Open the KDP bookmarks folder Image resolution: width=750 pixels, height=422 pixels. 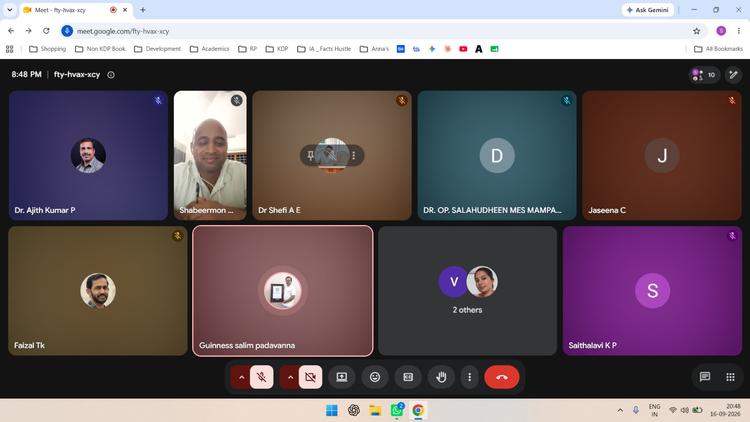tap(277, 49)
